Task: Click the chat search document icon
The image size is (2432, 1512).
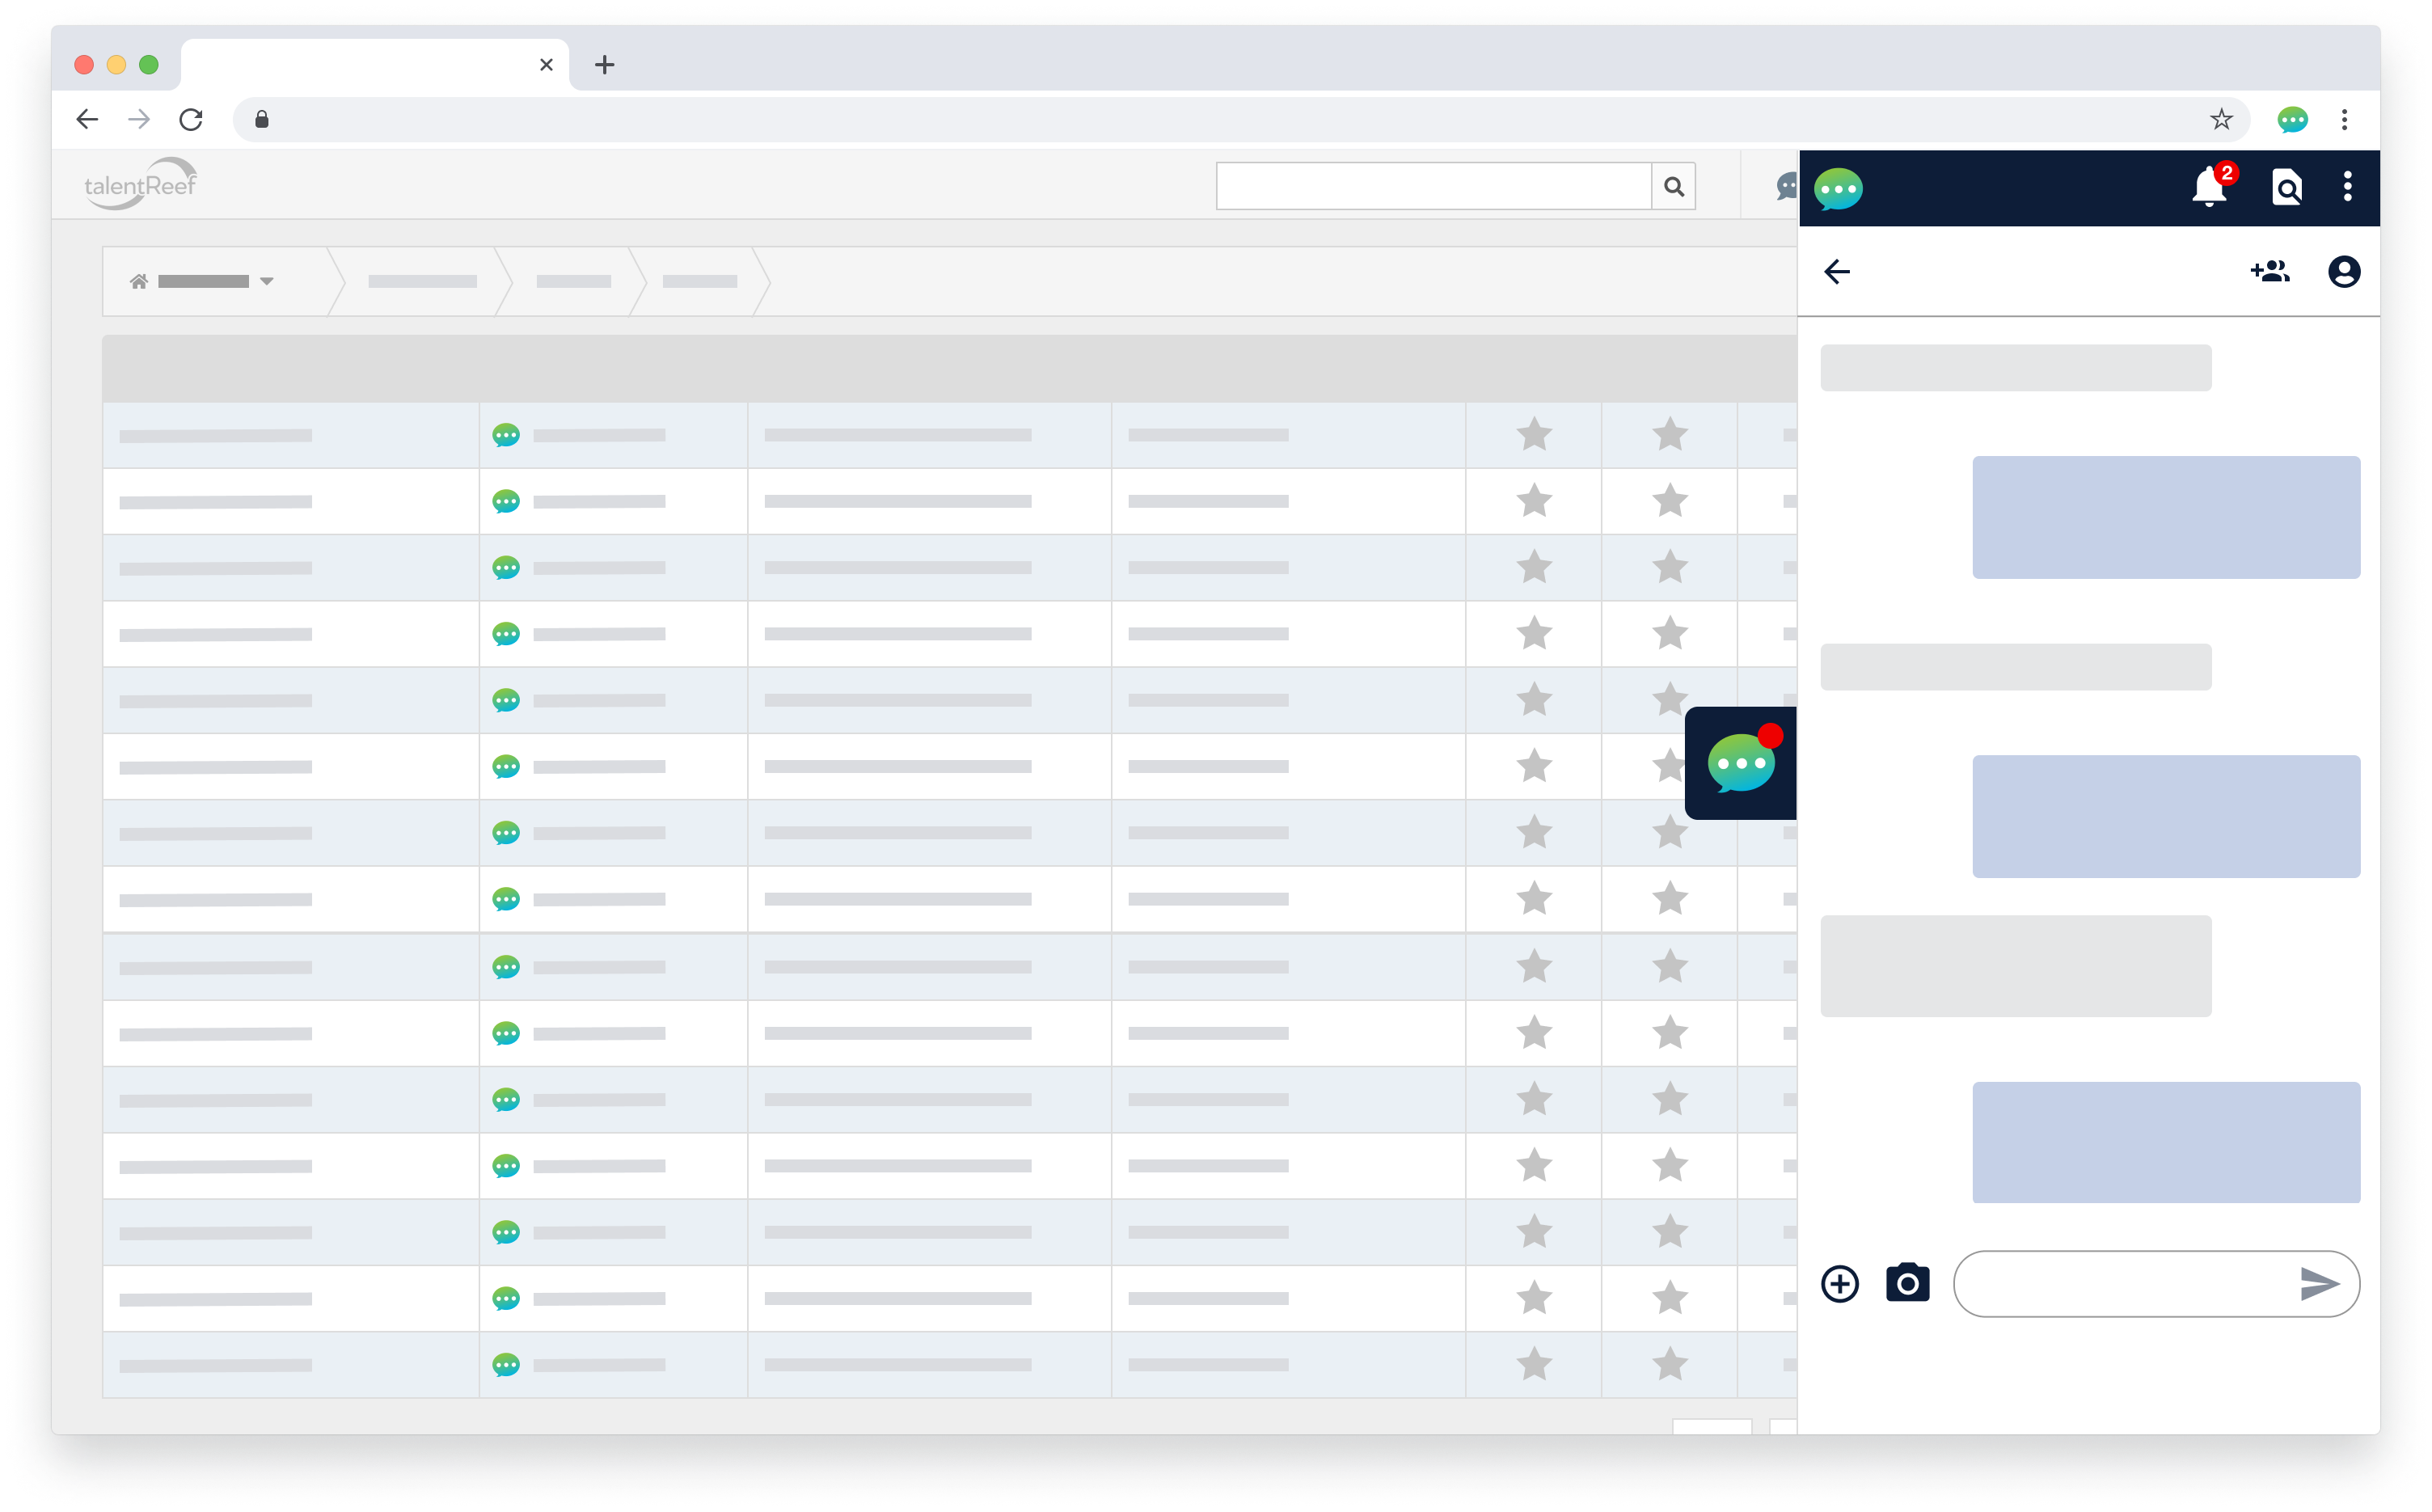Action: coord(2286,187)
